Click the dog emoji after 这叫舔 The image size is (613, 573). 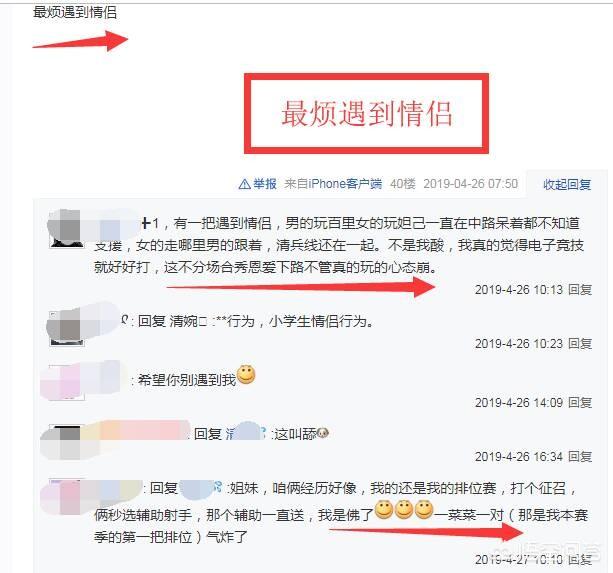pyautogui.click(x=323, y=433)
